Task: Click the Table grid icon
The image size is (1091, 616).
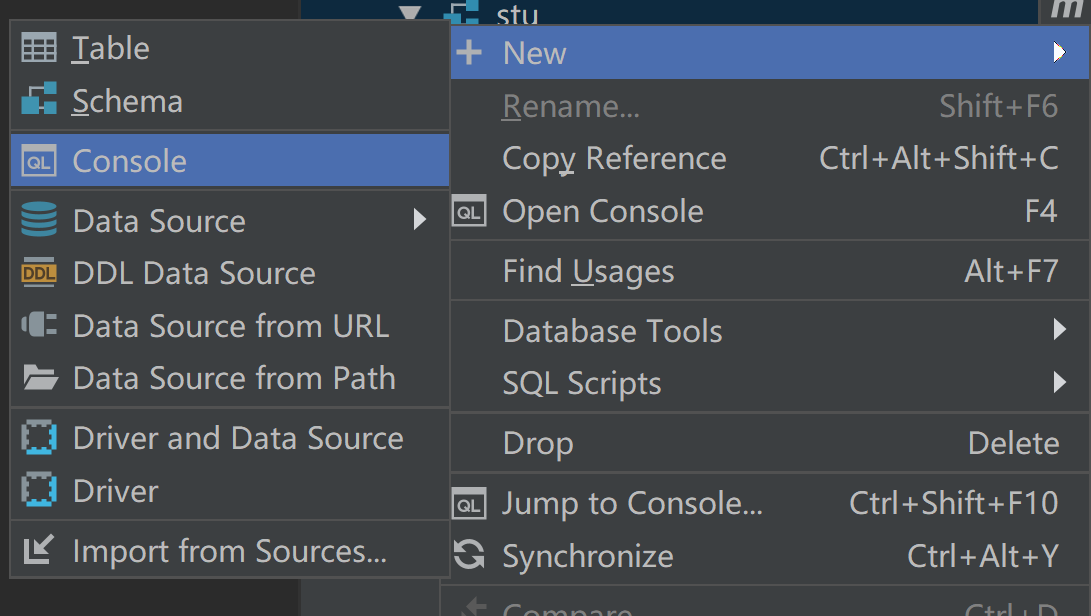Action: [x=39, y=49]
